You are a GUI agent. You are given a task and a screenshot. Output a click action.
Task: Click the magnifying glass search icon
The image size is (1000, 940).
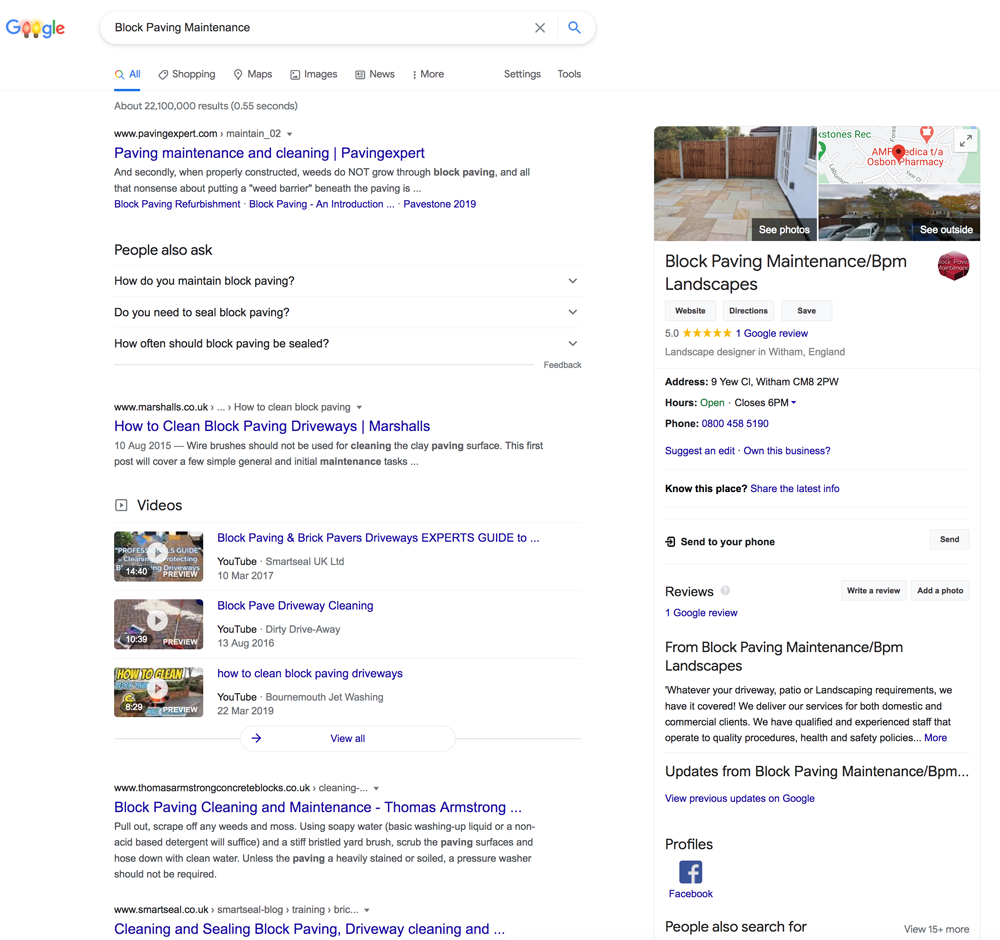[574, 27]
